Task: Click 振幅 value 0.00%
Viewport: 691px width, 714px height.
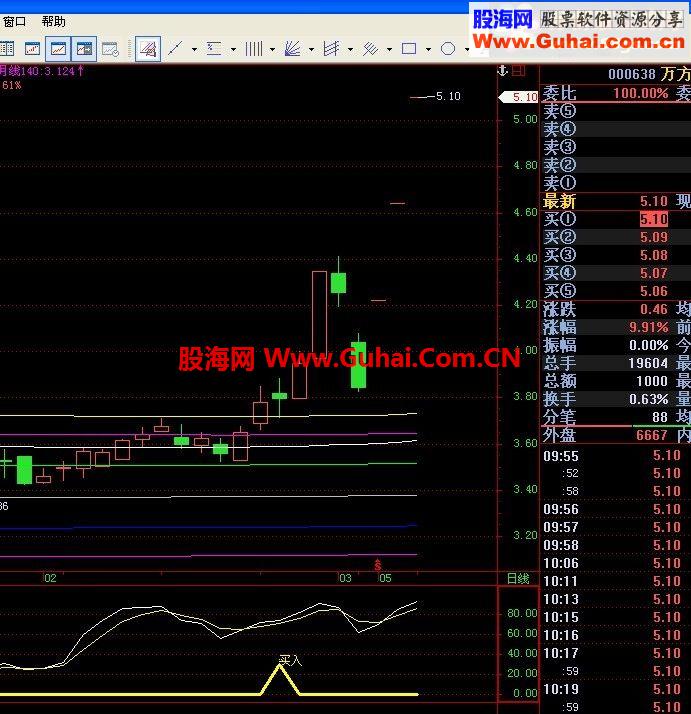Action: 649,345
